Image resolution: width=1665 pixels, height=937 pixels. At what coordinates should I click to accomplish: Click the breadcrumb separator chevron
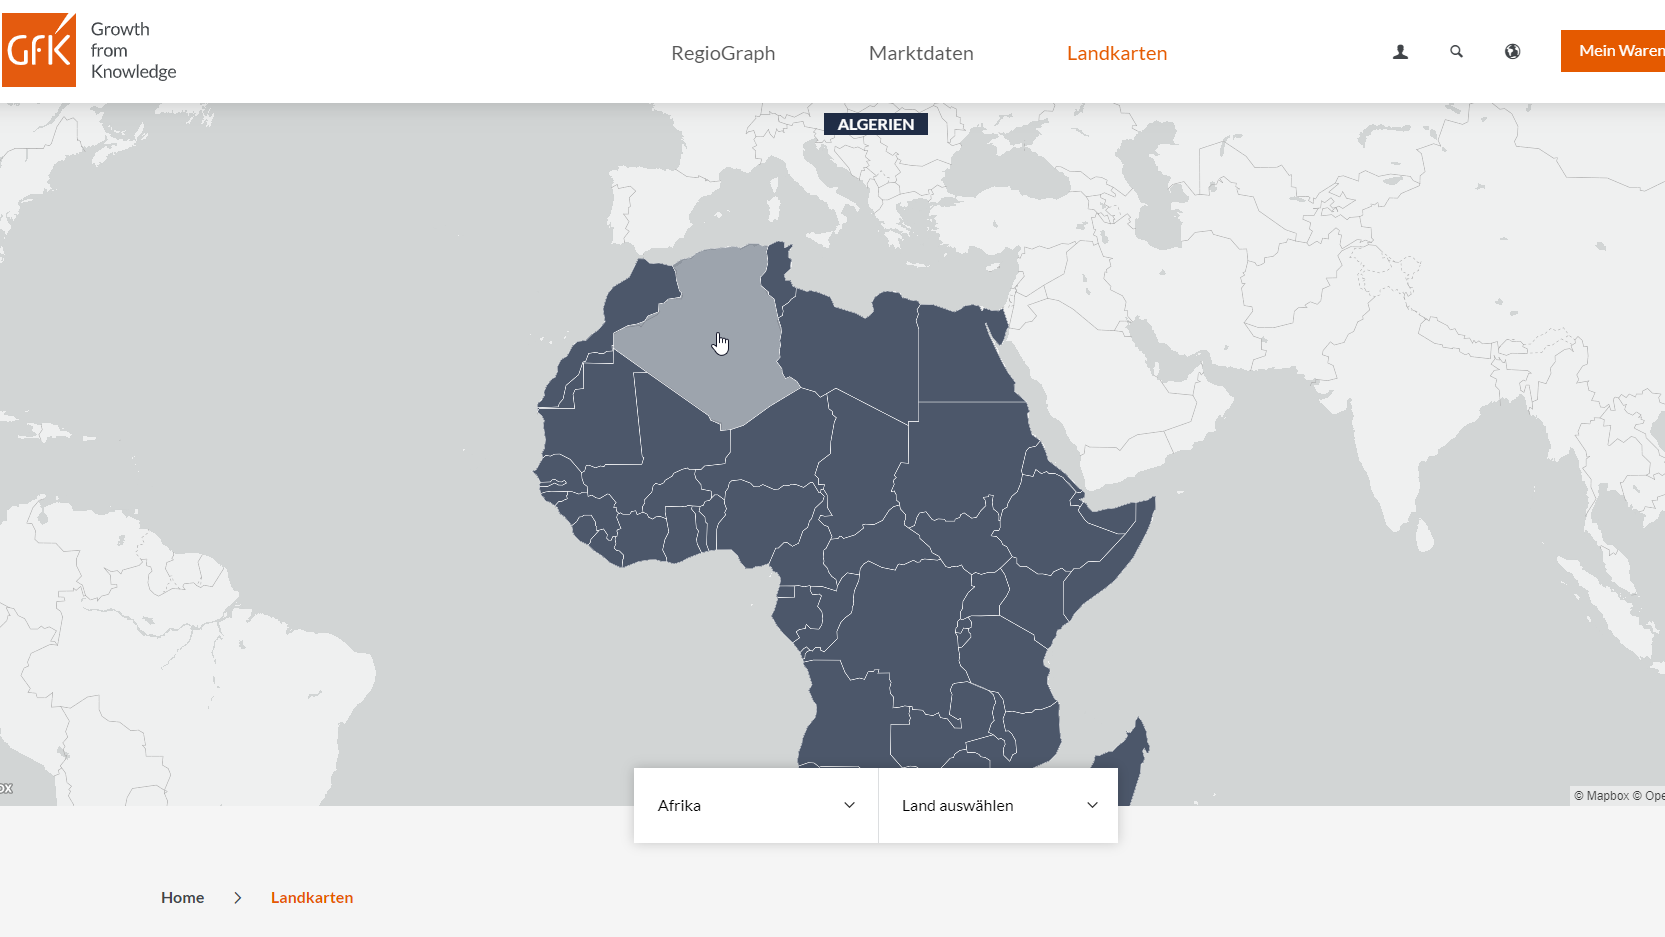pos(238,897)
